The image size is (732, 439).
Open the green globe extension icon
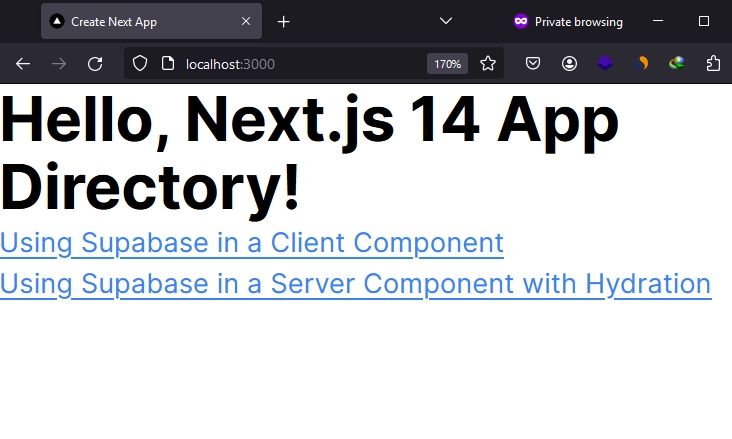[677, 63]
